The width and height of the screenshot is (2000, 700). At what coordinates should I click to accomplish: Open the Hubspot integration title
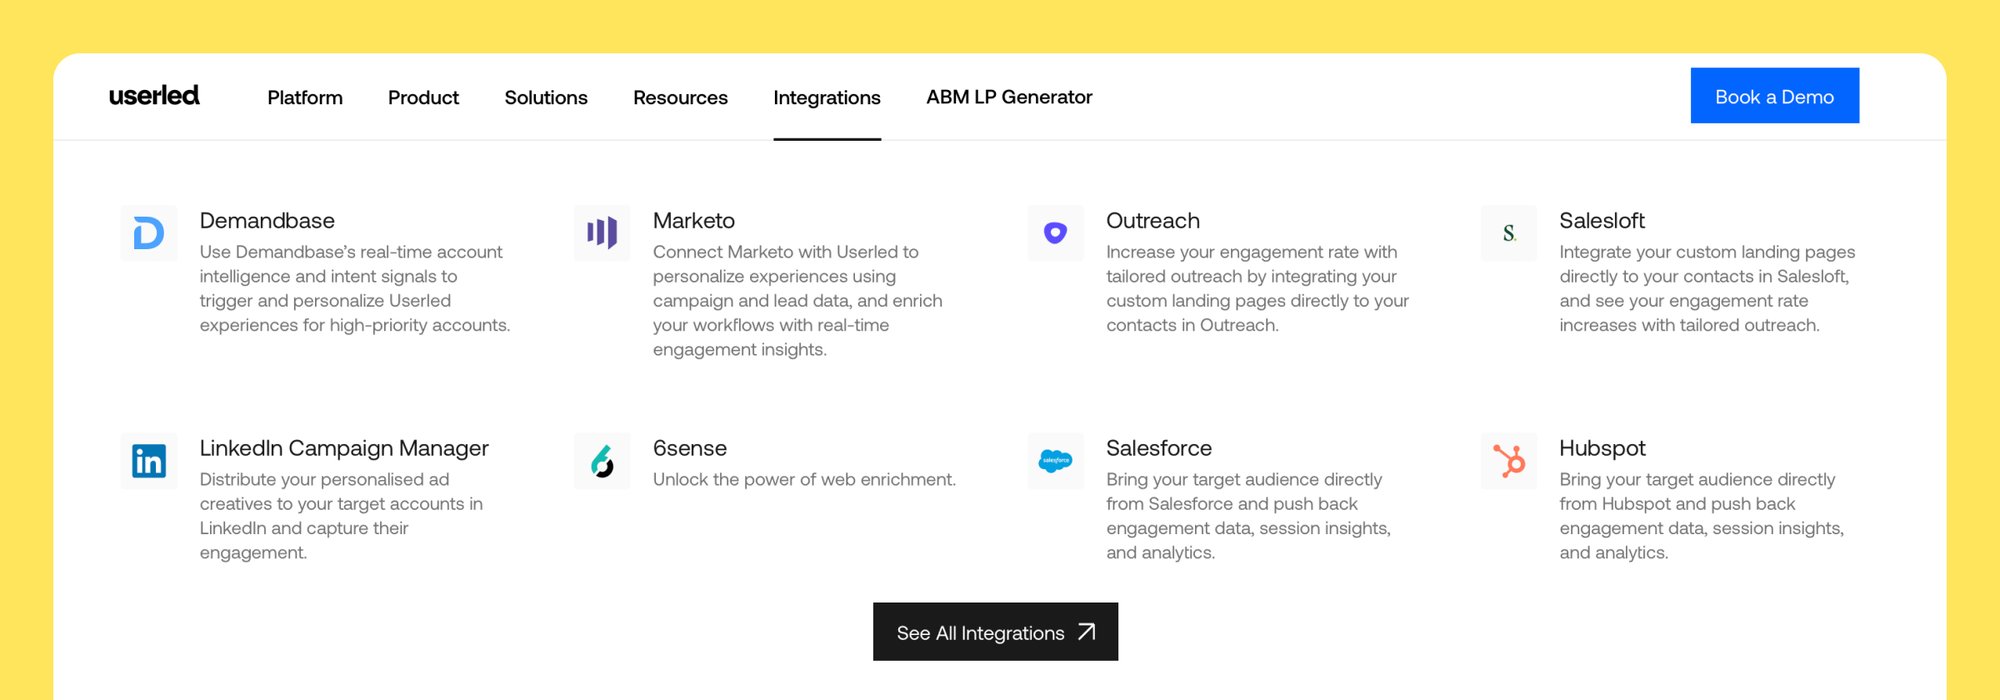pyautogui.click(x=1602, y=448)
